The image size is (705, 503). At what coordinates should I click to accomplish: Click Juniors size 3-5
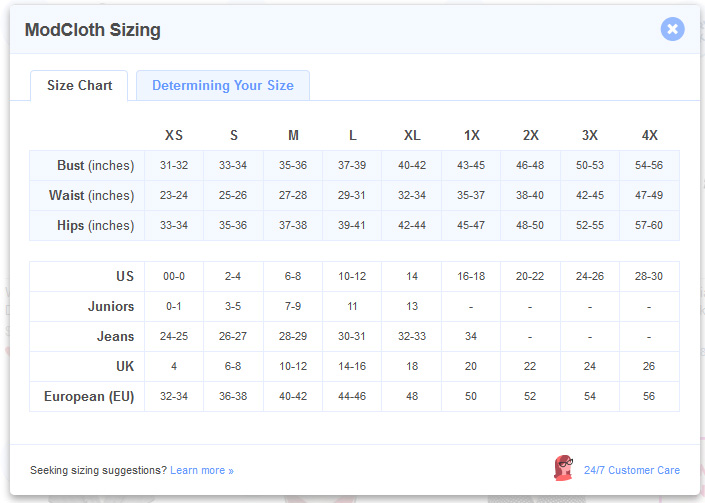coord(233,307)
